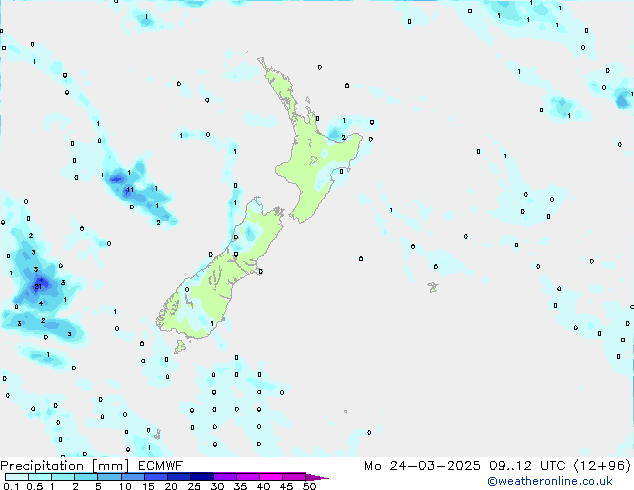Image resolution: width=634 pixels, height=490 pixels.
Task: Click the 20–25 mm legend color swatch
Action: coord(179,477)
